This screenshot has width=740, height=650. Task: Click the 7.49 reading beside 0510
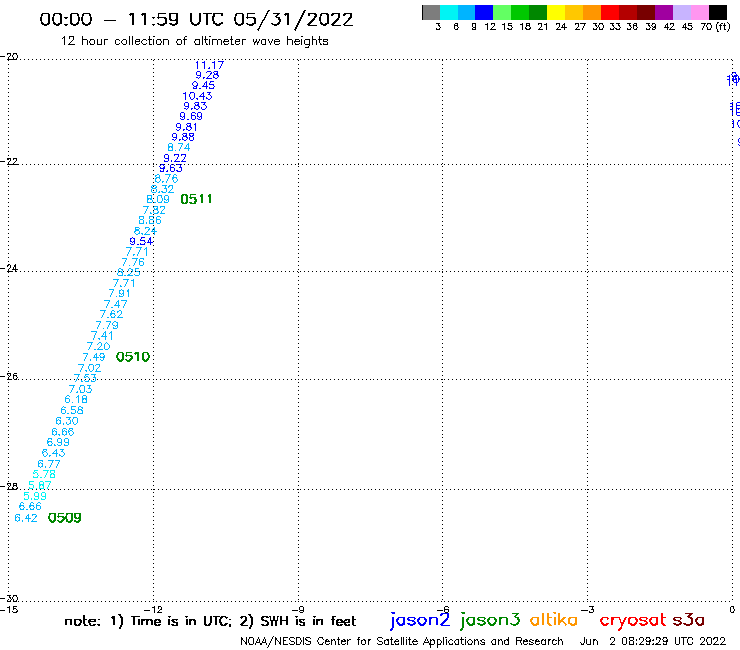(94, 357)
